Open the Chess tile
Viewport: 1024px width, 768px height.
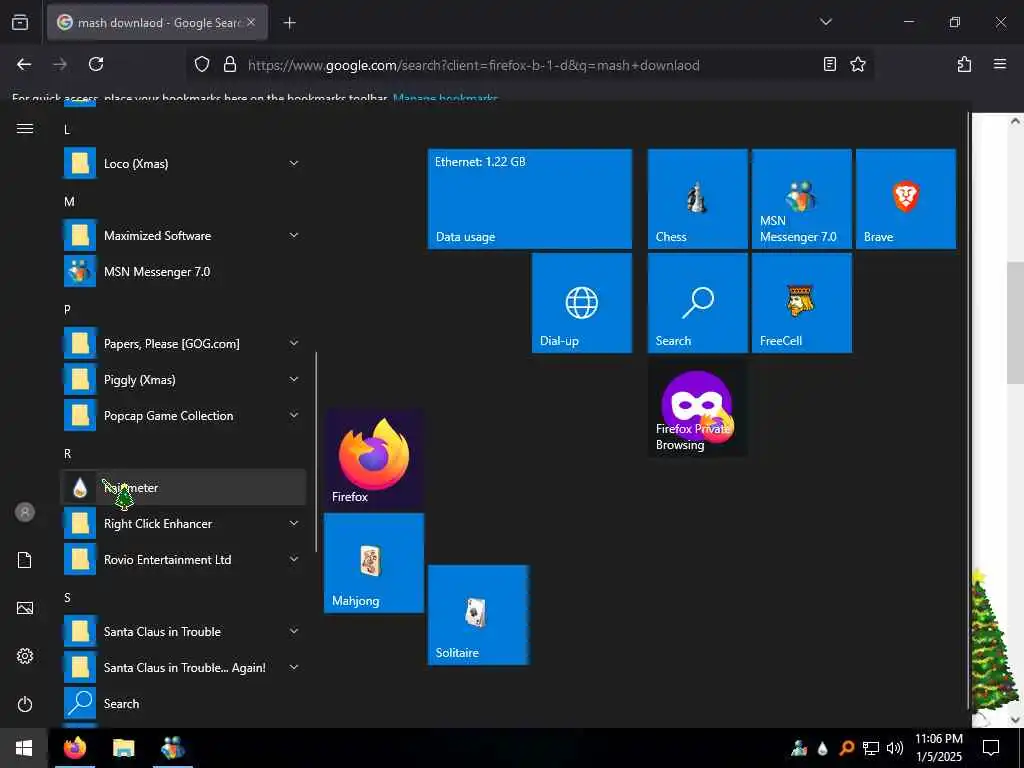[697, 199]
